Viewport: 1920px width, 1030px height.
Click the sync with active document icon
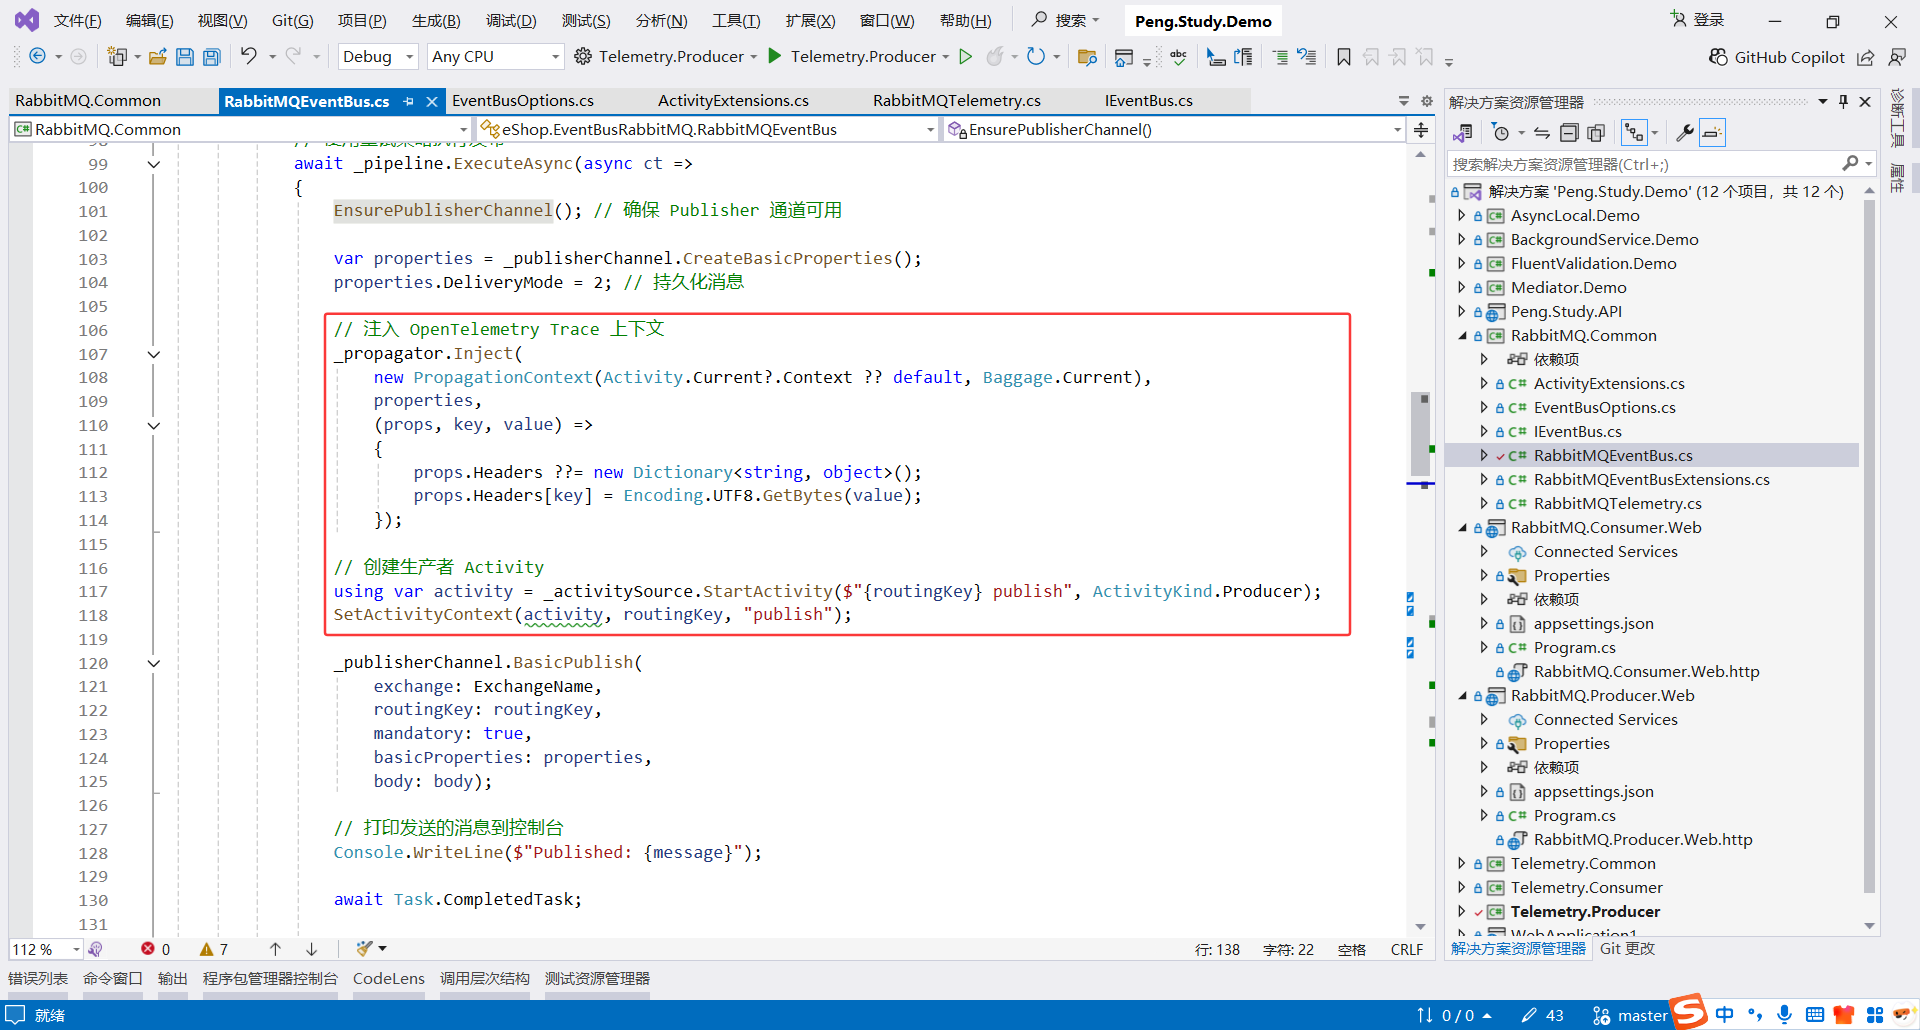(x=1542, y=133)
